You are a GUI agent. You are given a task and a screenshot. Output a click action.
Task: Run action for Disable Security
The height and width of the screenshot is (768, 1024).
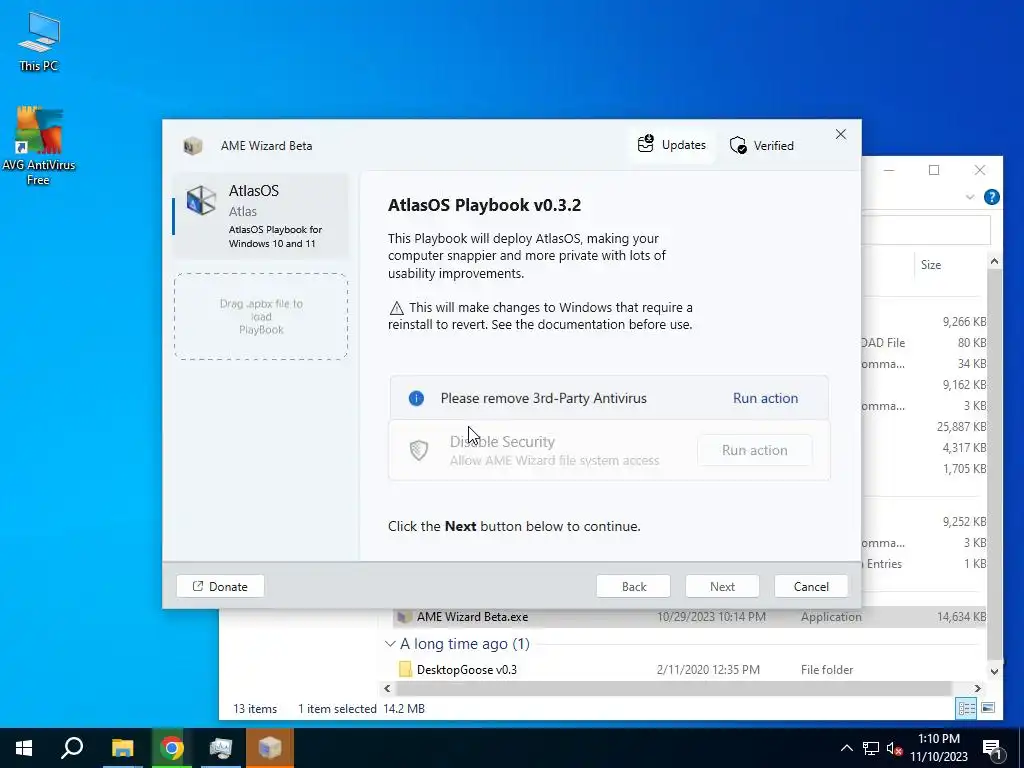pyautogui.click(x=755, y=450)
